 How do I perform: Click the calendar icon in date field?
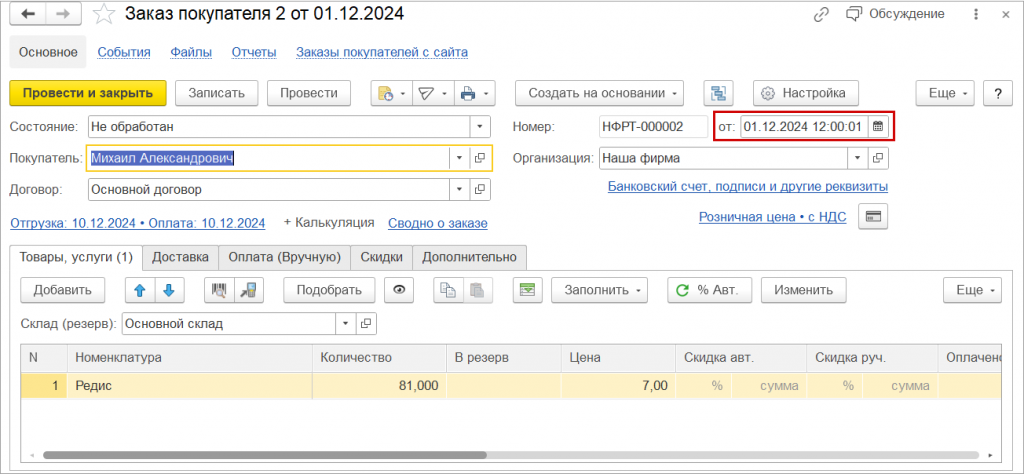coord(877,127)
